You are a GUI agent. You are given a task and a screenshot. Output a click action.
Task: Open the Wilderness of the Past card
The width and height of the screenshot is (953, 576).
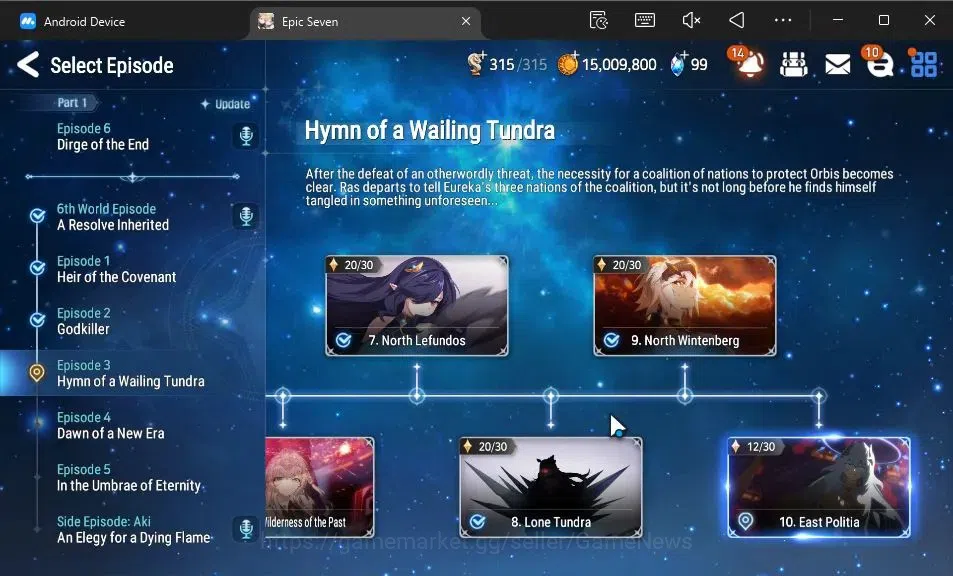[320, 487]
